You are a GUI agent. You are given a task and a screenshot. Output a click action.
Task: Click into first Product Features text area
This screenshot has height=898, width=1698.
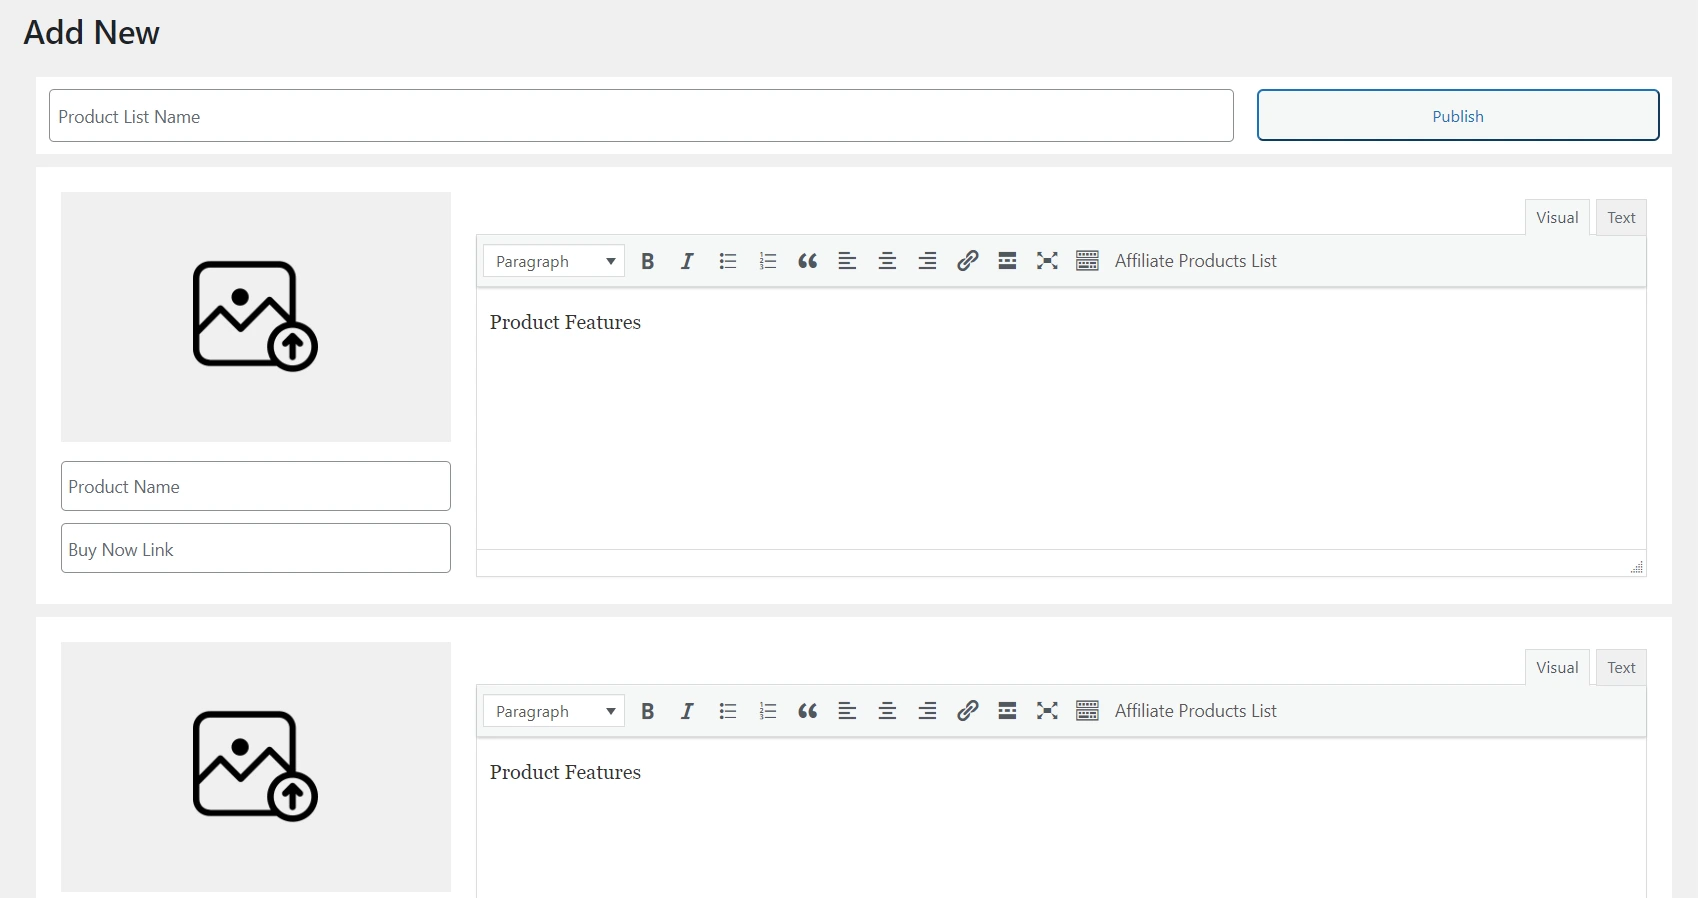[x=1061, y=419]
